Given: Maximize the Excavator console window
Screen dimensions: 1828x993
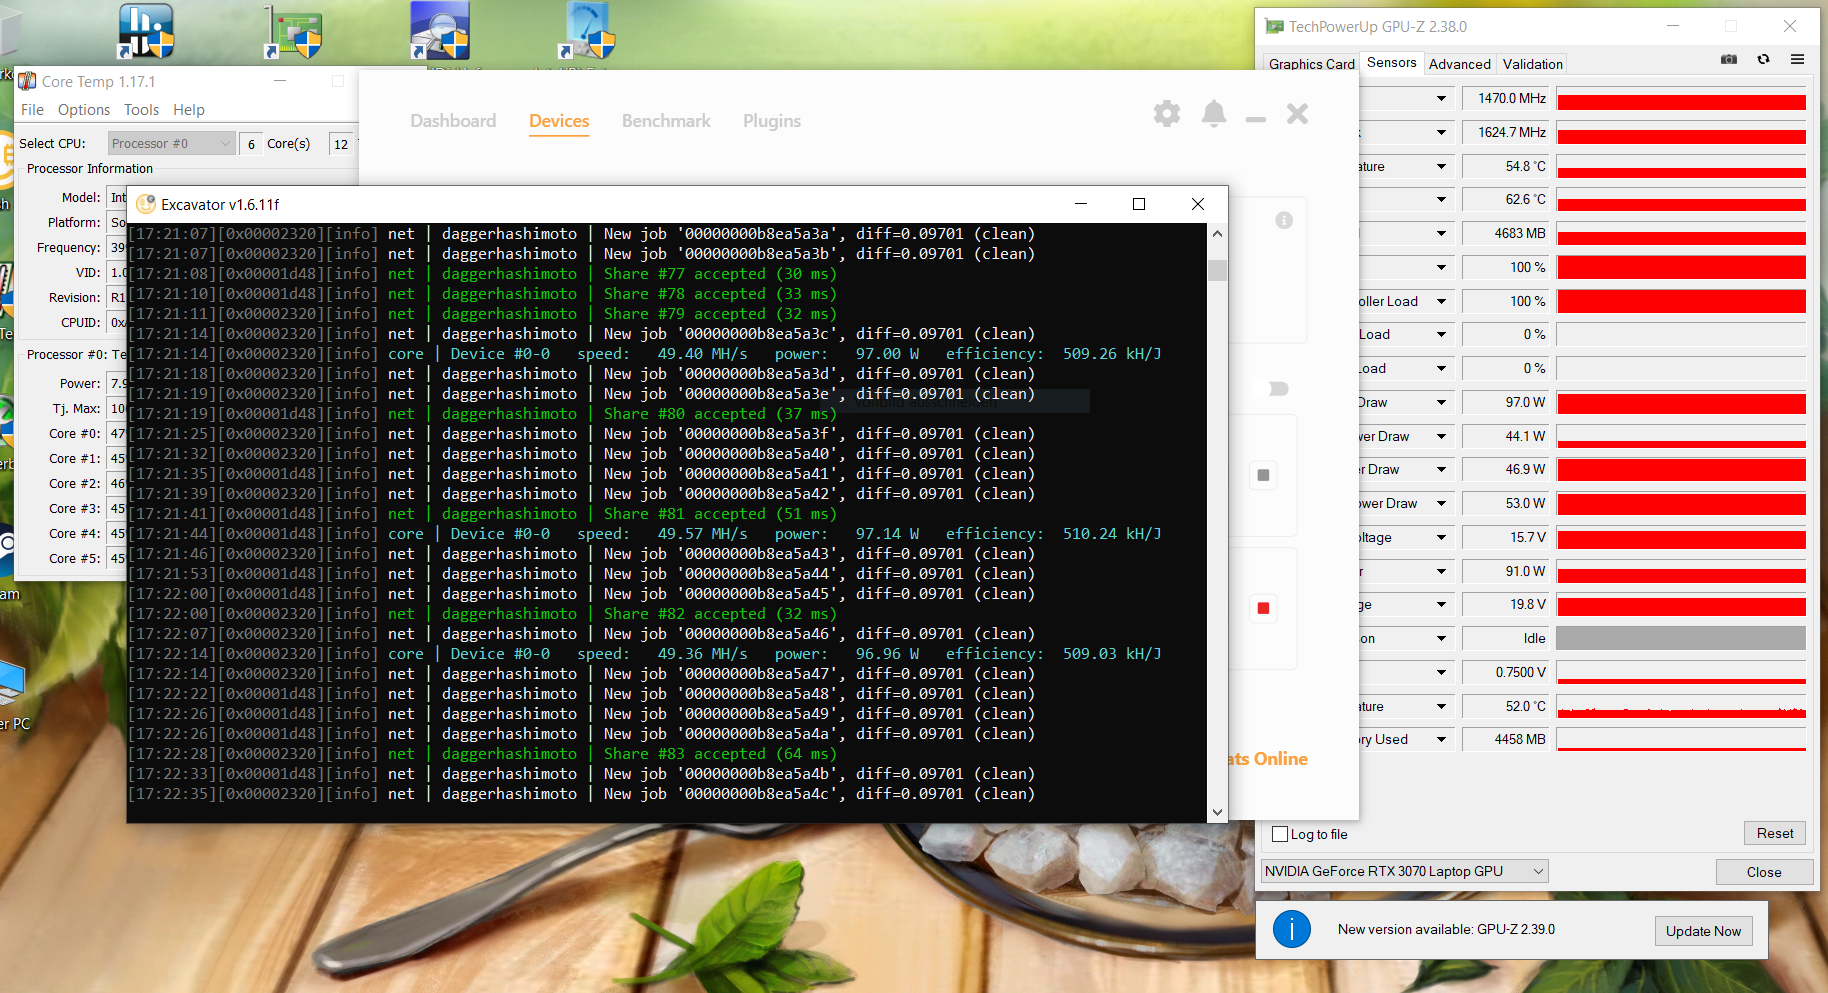Looking at the screenshot, I should (x=1138, y=204).
